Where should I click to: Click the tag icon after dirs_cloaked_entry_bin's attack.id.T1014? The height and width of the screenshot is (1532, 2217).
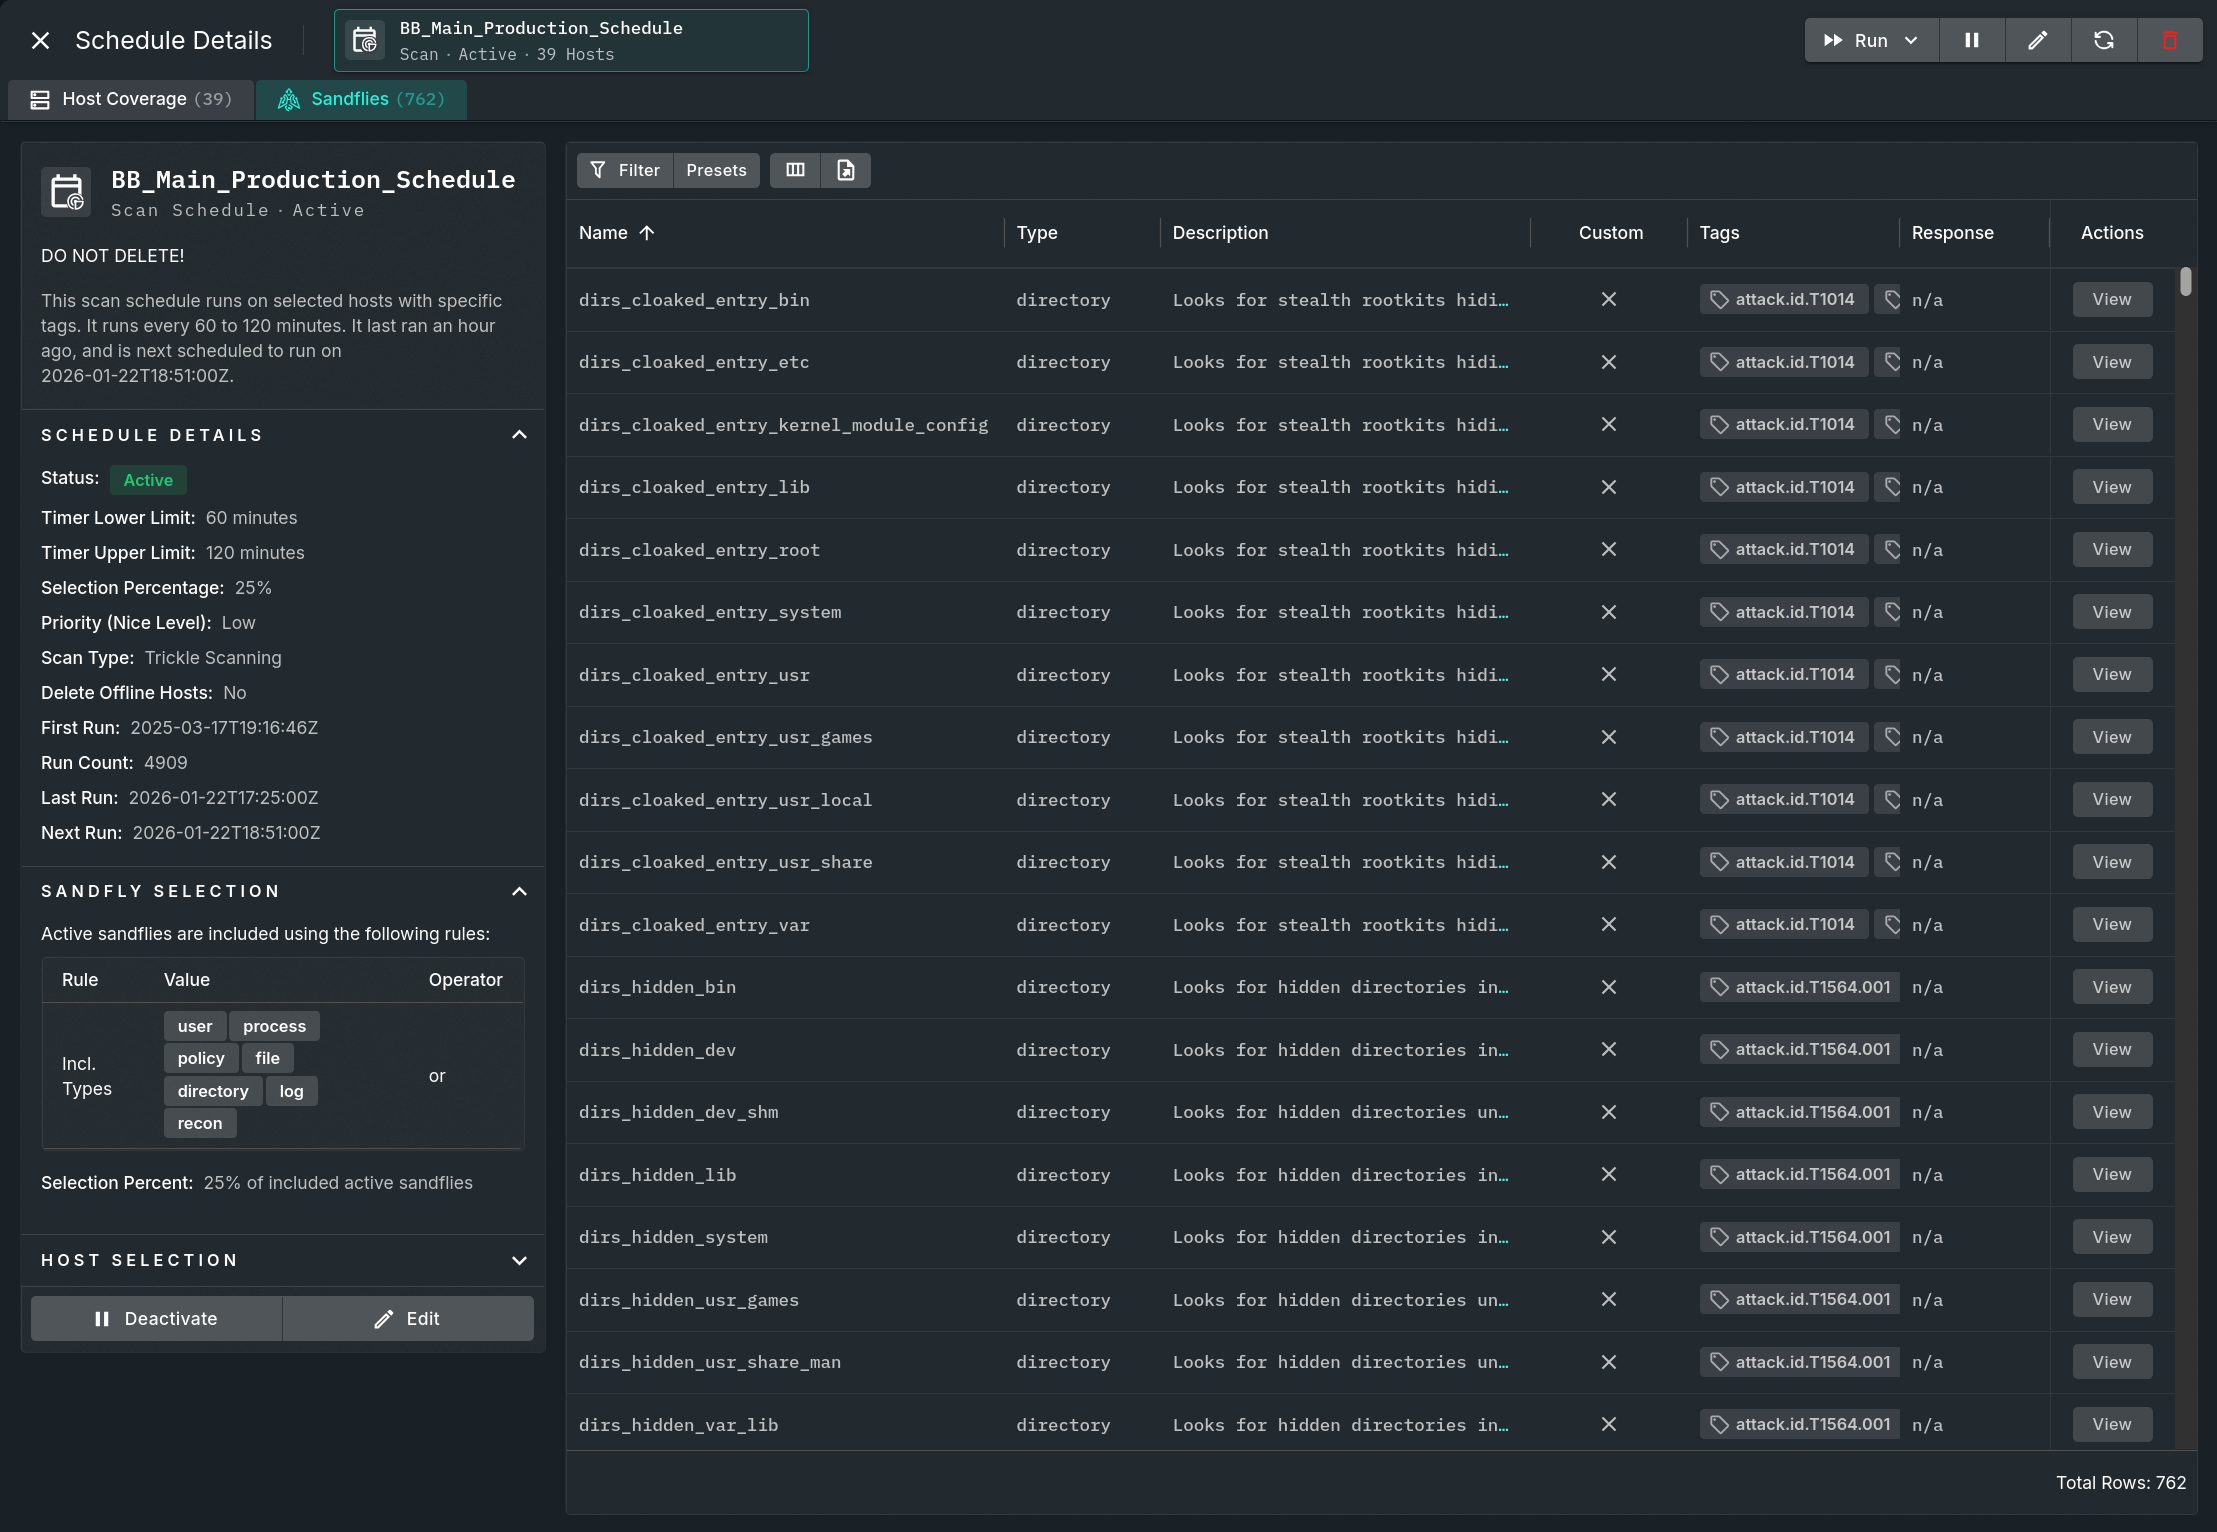[x=1890, y=299]
